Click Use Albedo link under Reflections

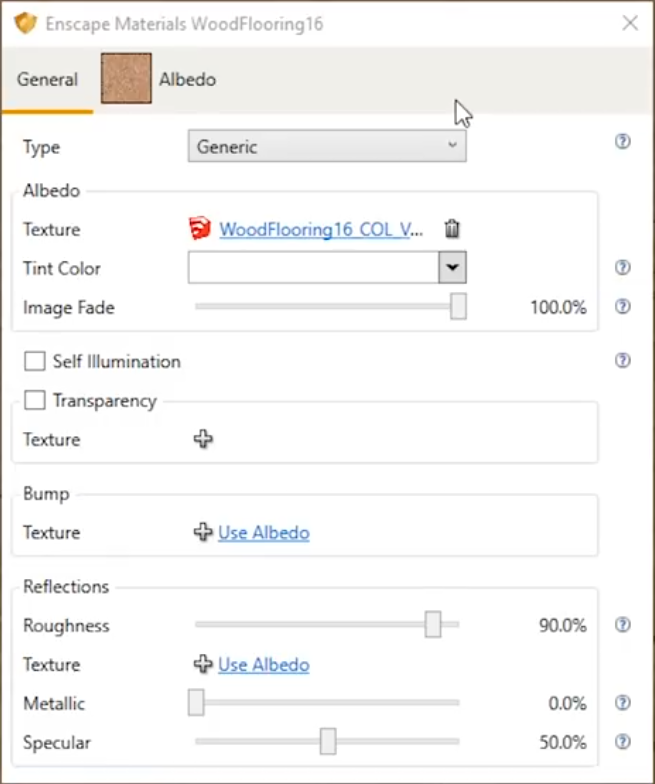click(264, 665)
